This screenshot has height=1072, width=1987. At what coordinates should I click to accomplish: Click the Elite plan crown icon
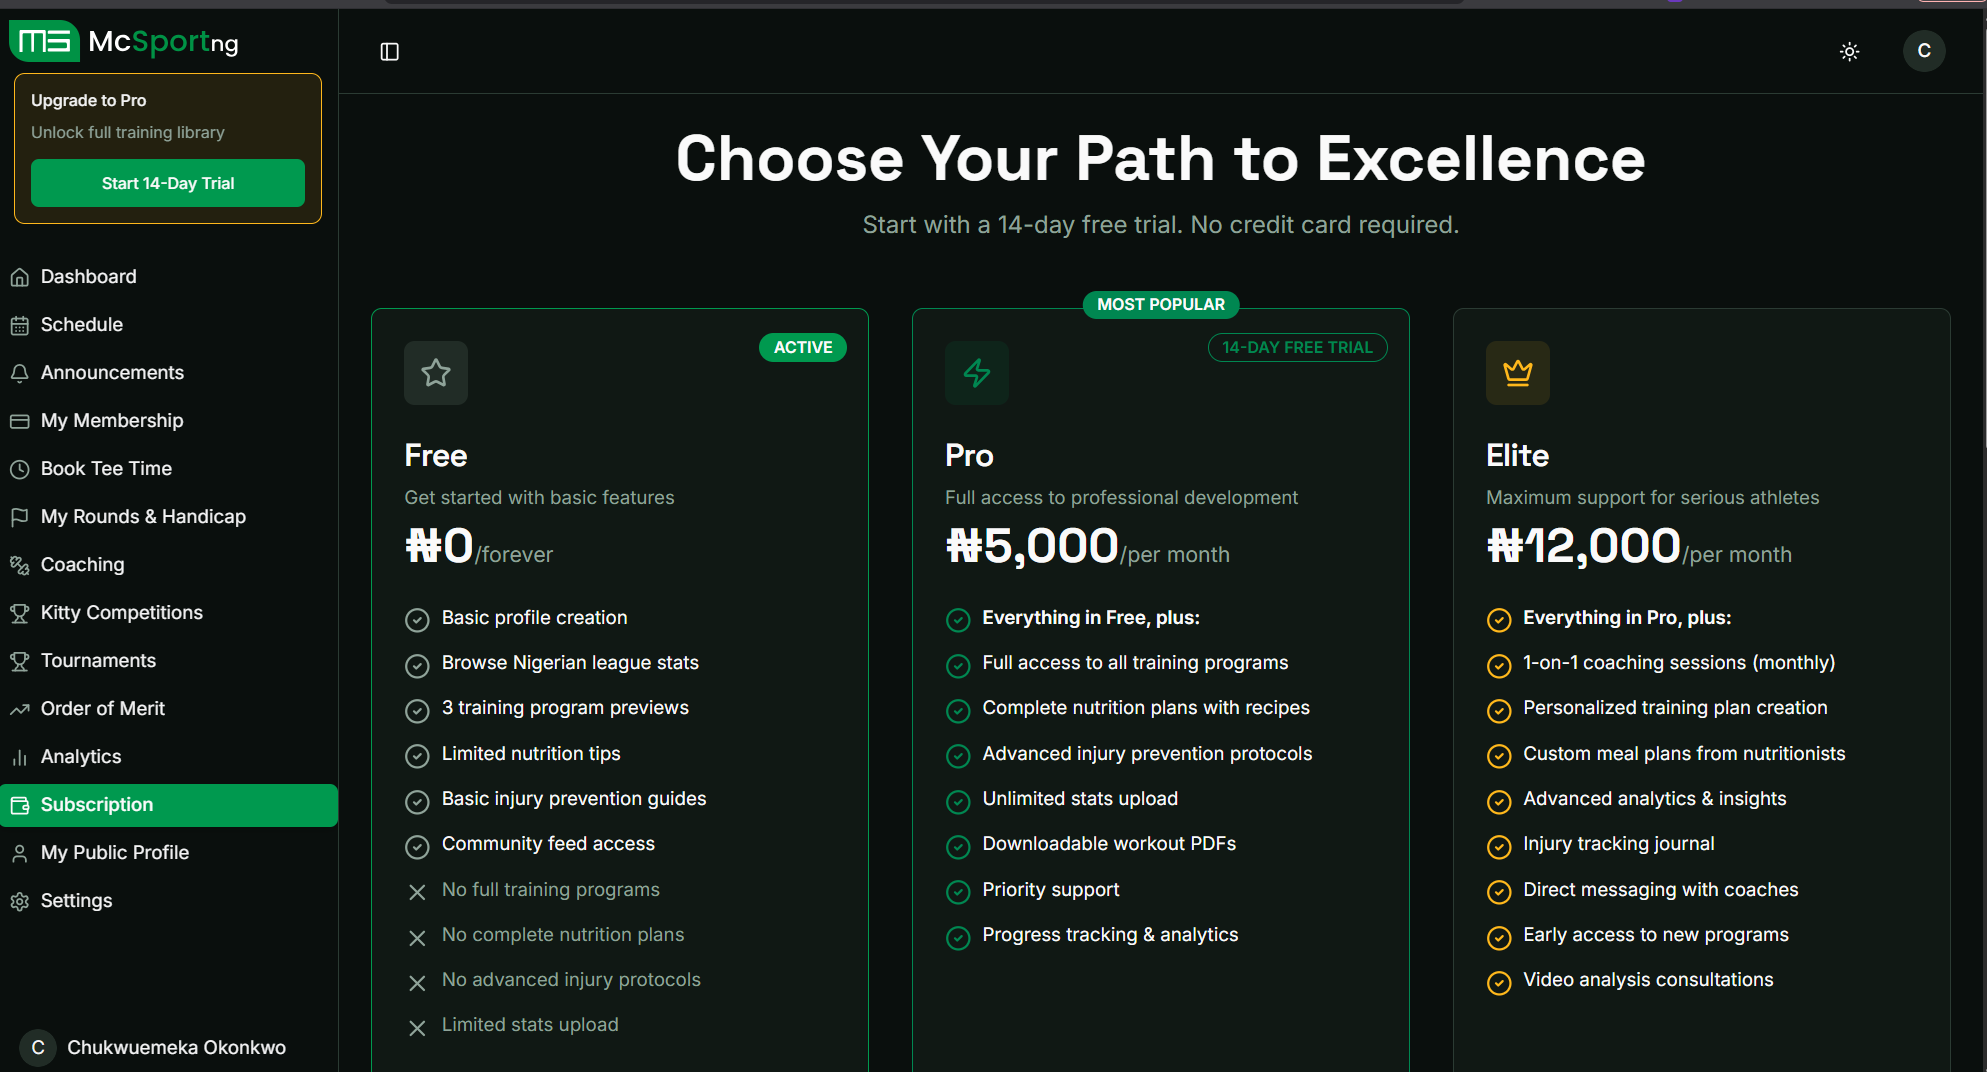[x=1517, y=373]
